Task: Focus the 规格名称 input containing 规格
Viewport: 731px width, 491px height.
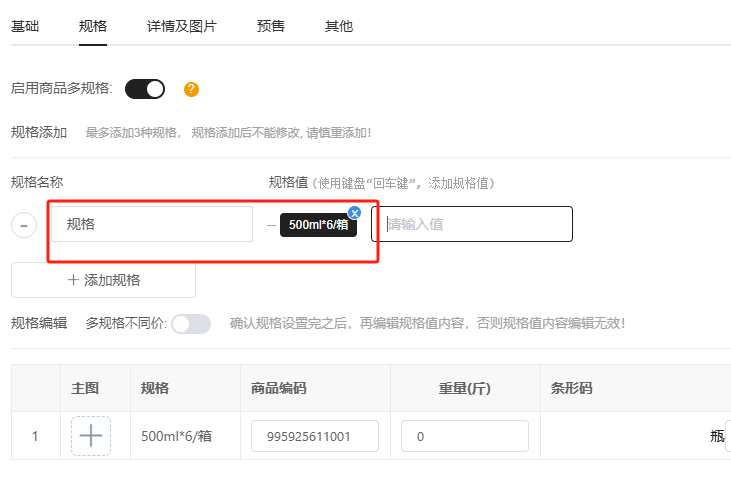Action: 152,224
